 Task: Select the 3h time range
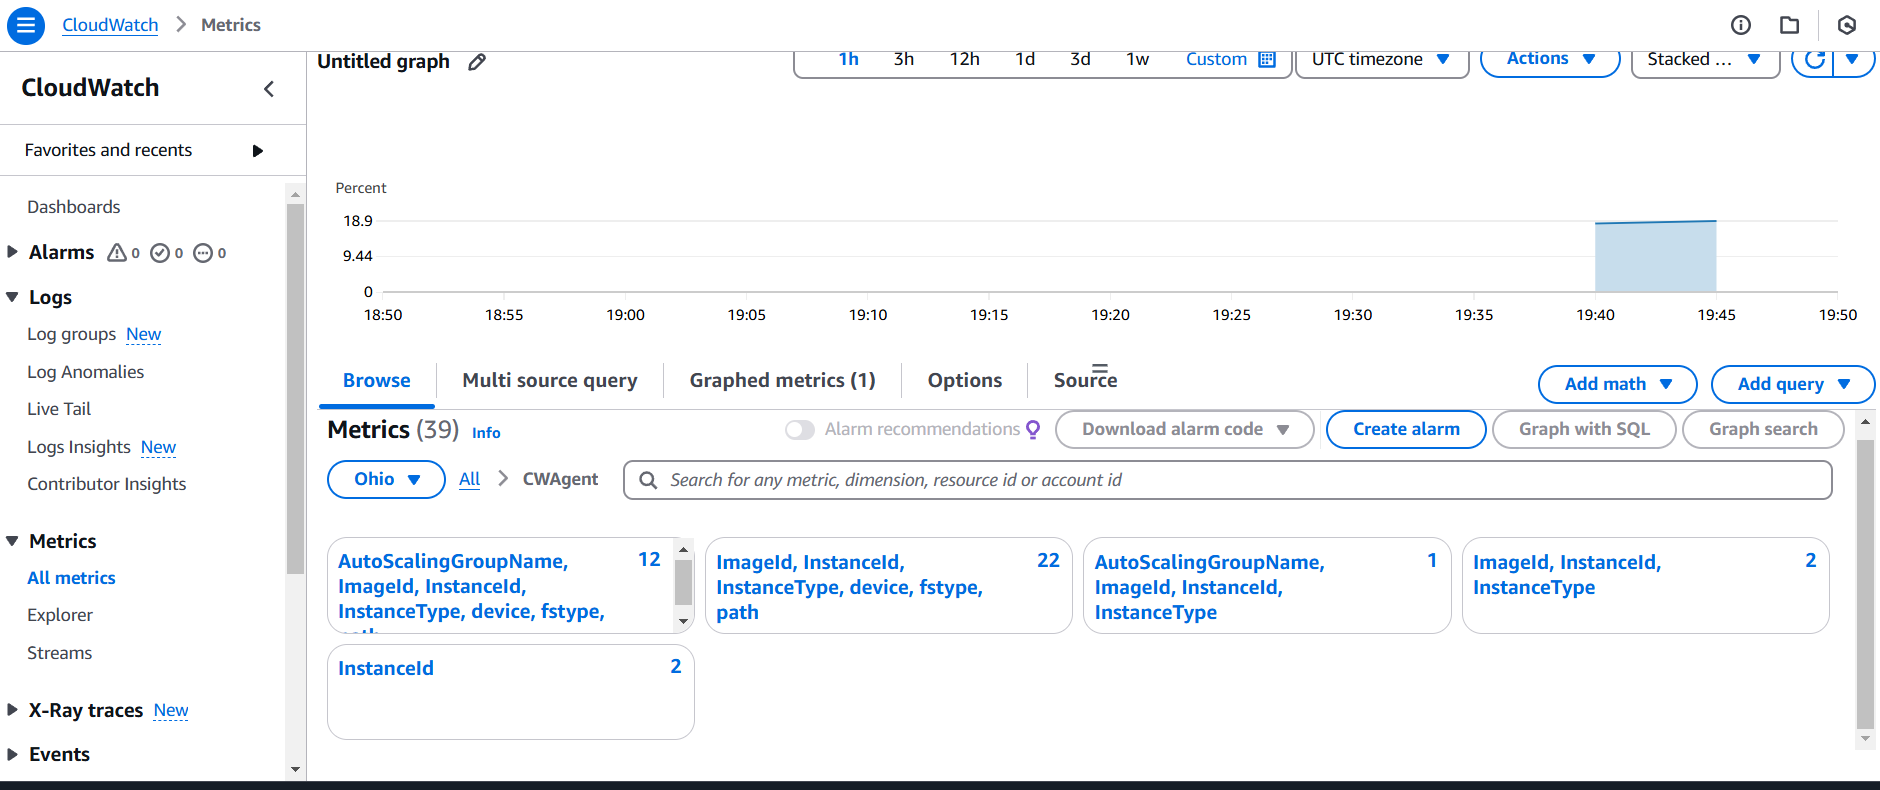click(904, 59)
